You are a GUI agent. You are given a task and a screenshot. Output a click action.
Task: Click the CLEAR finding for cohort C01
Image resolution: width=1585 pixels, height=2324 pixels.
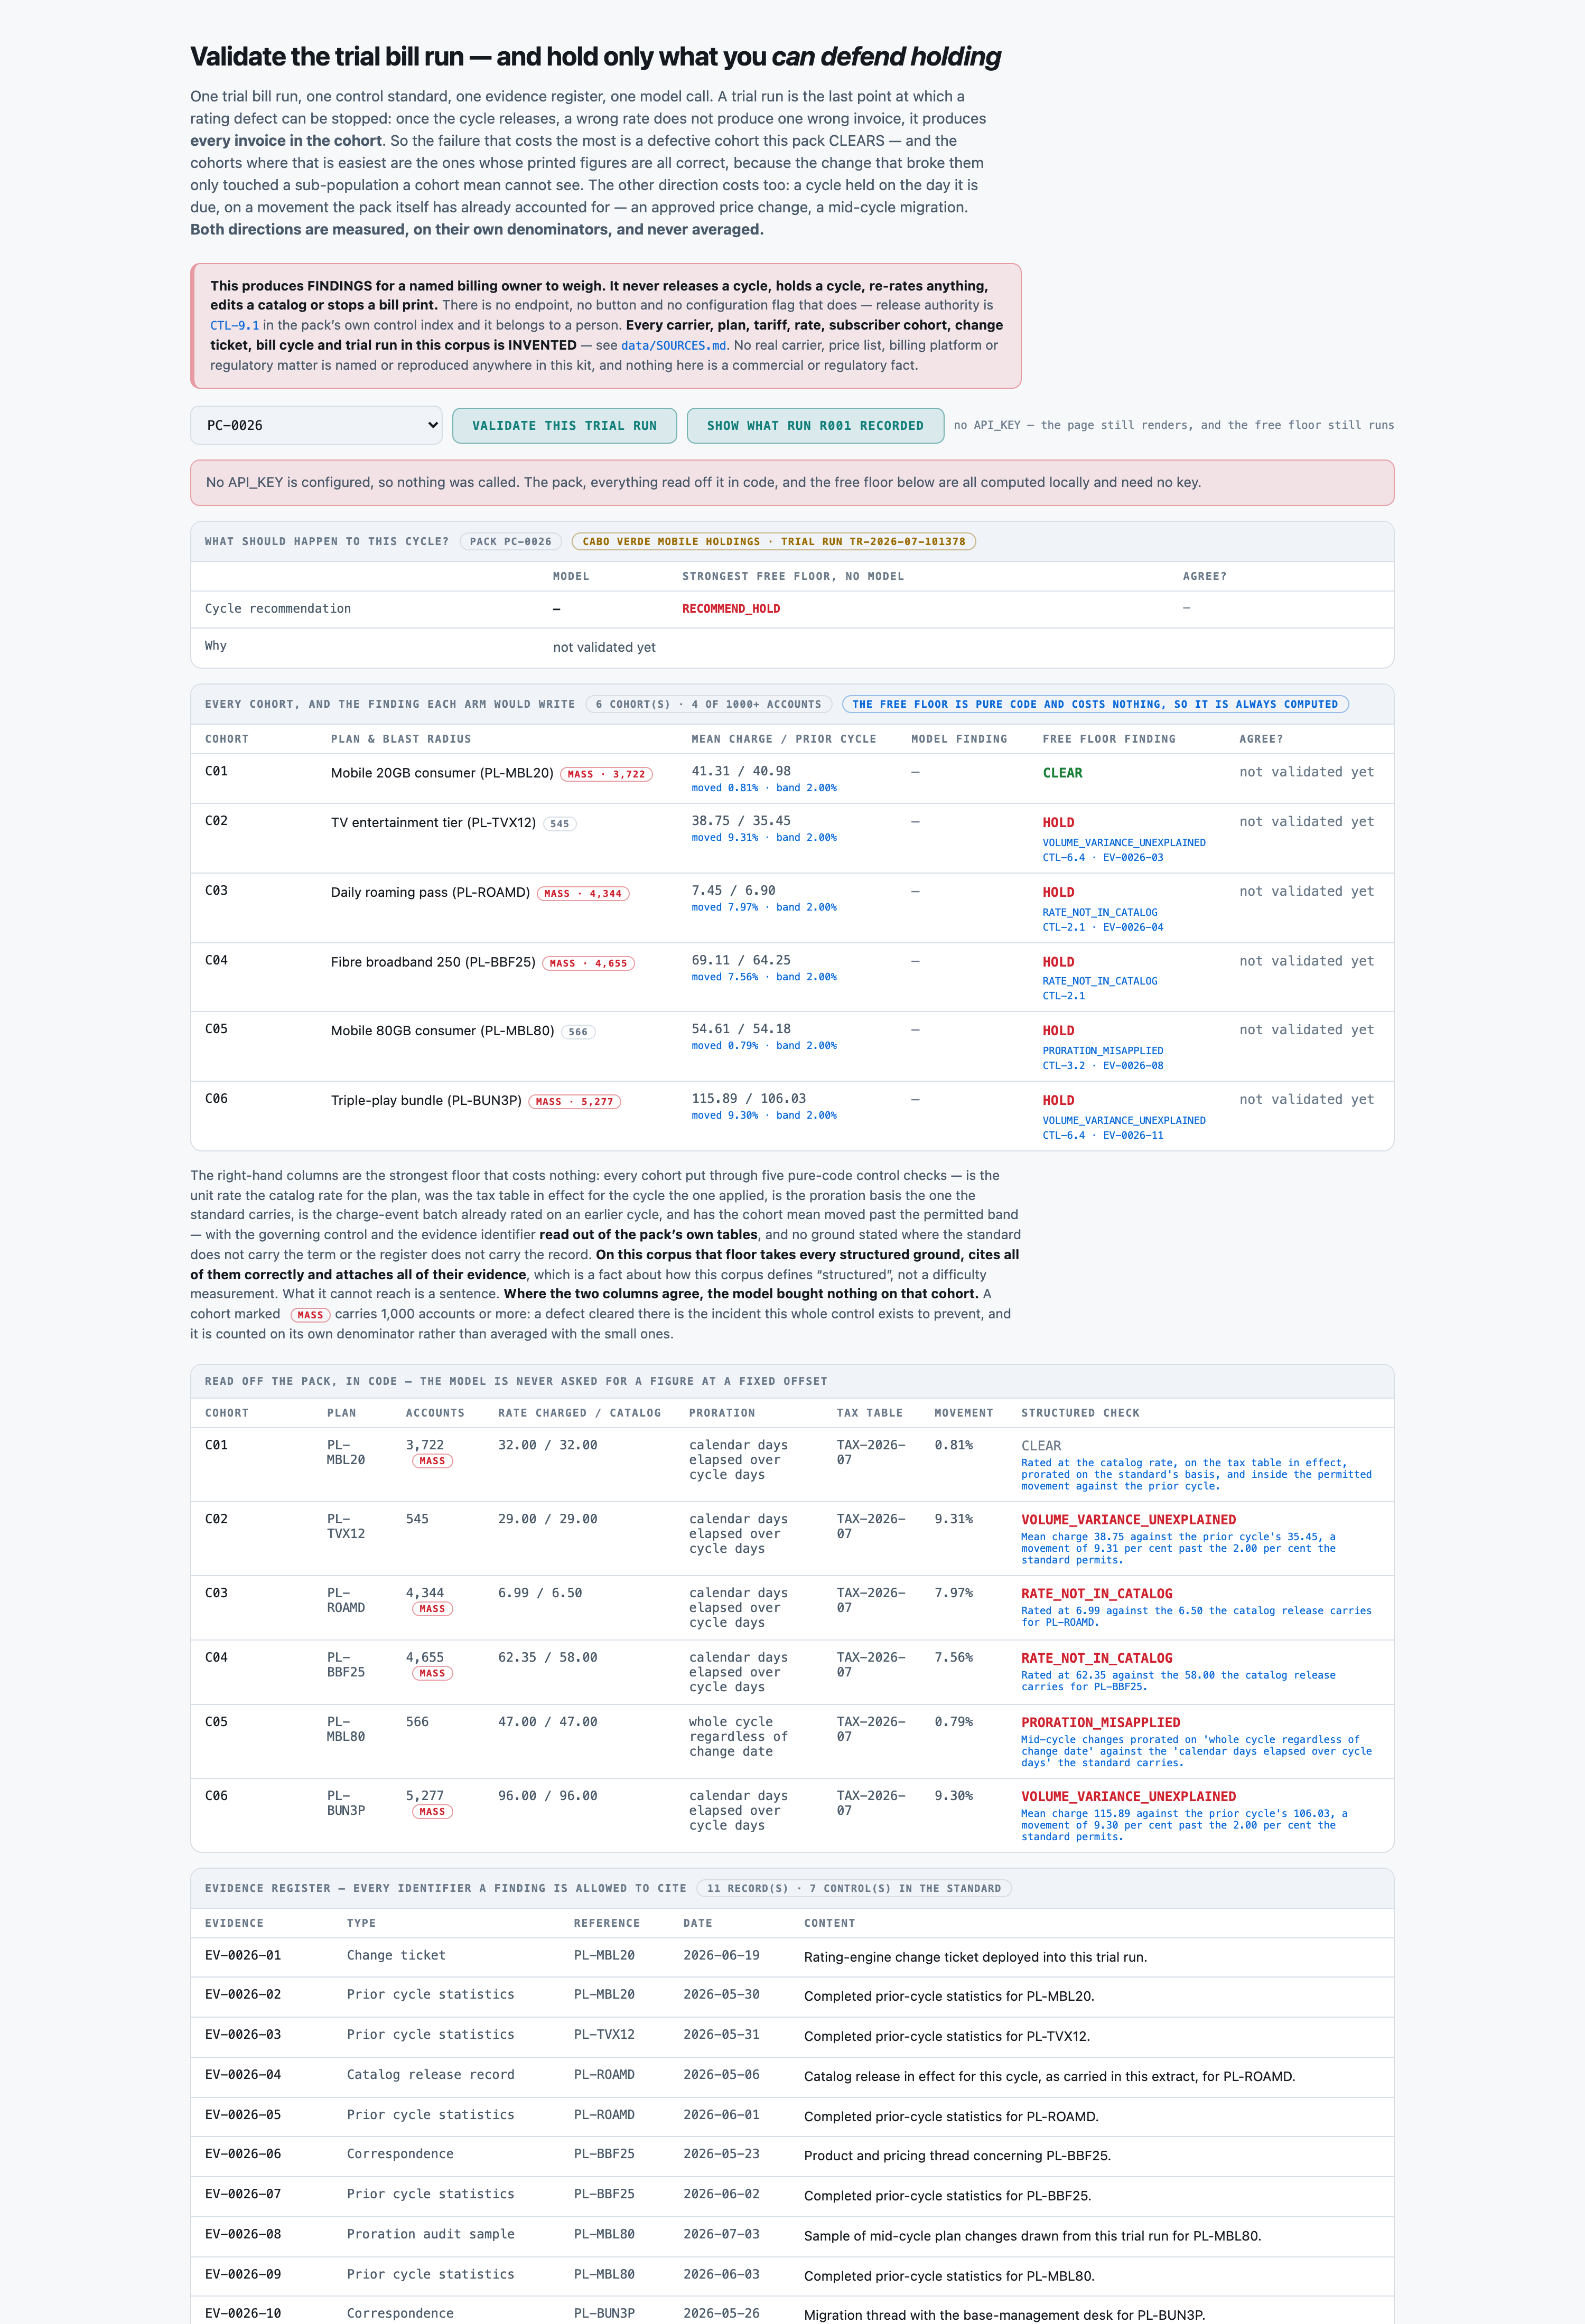[x=1062, y=773]
